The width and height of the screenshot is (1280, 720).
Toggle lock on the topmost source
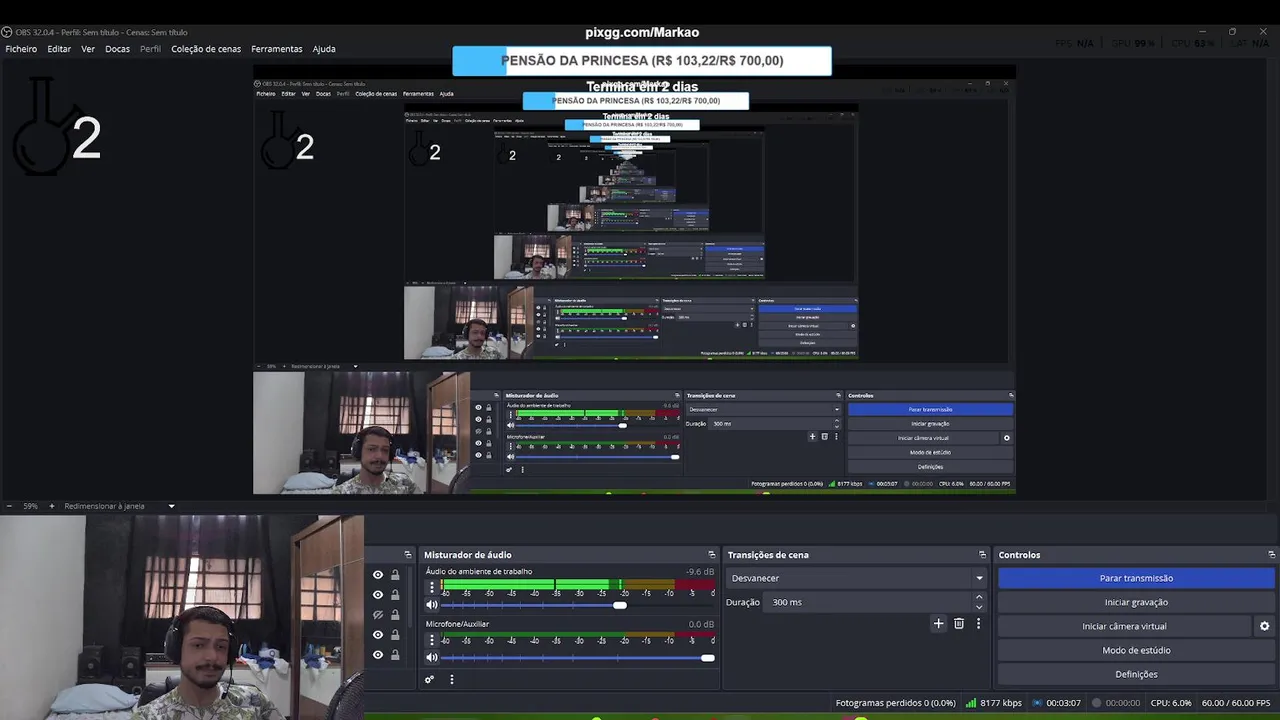coord(395,575)
